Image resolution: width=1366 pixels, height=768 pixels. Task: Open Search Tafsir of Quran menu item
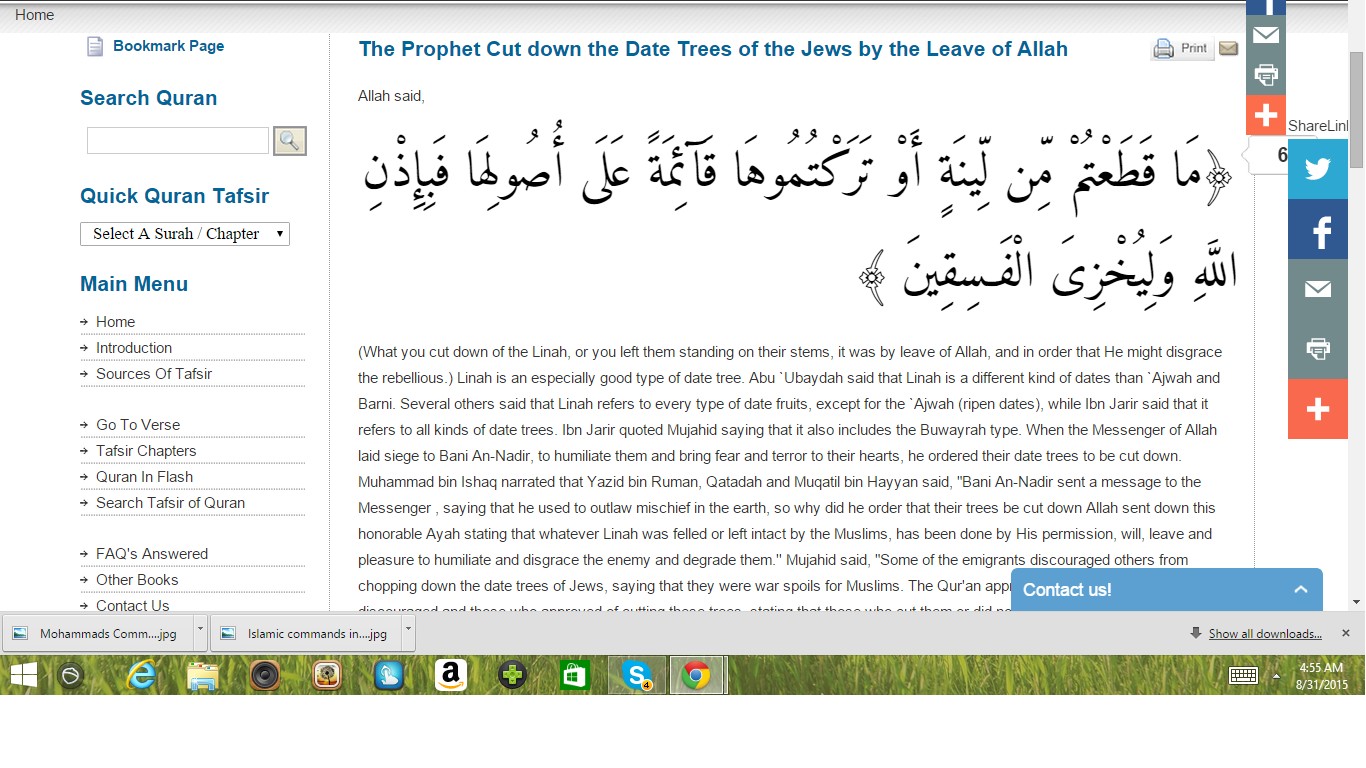170,503
